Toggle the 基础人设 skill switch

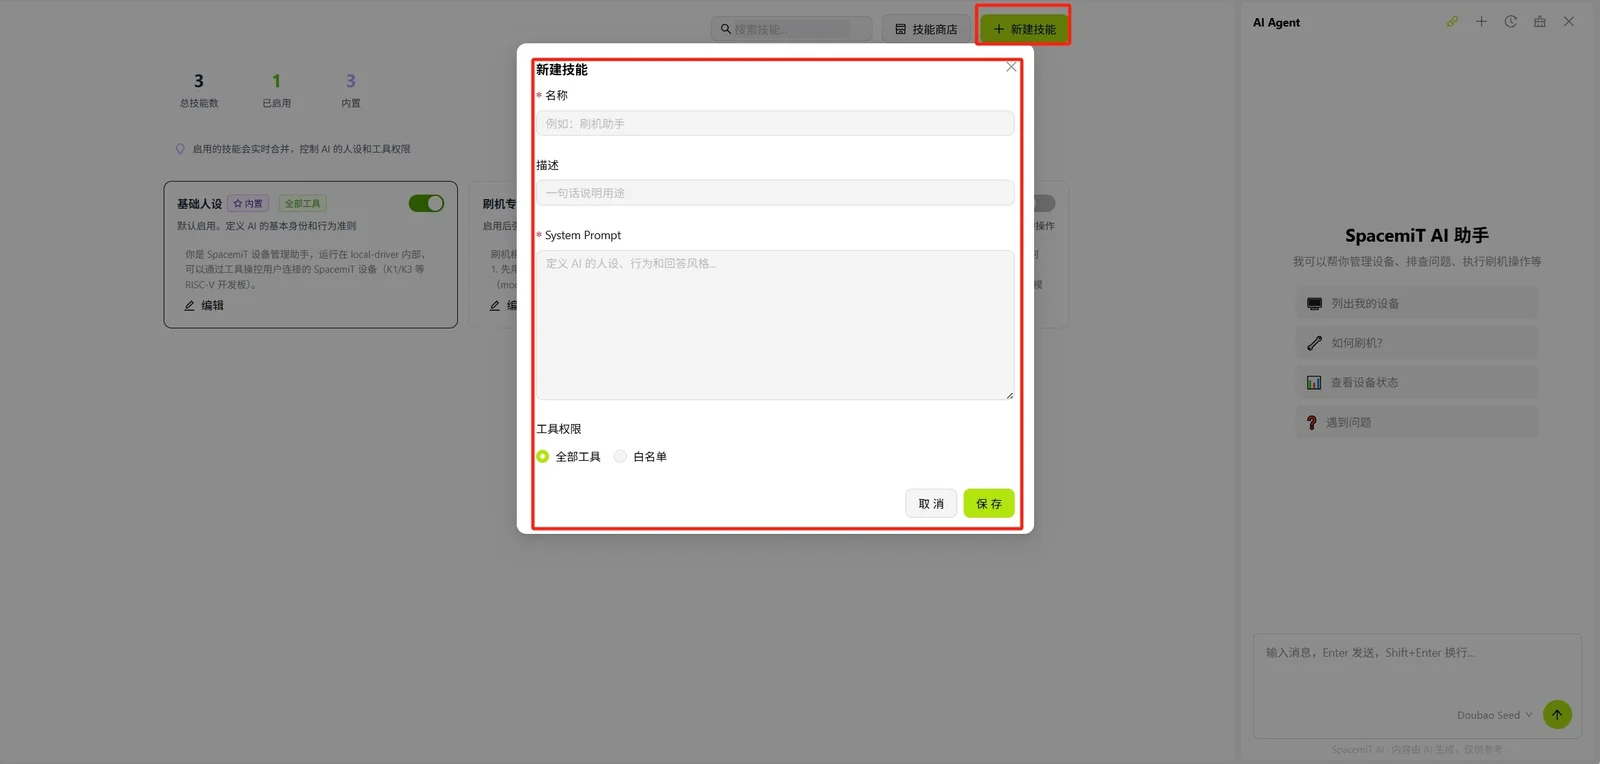[x=426, y=203]
